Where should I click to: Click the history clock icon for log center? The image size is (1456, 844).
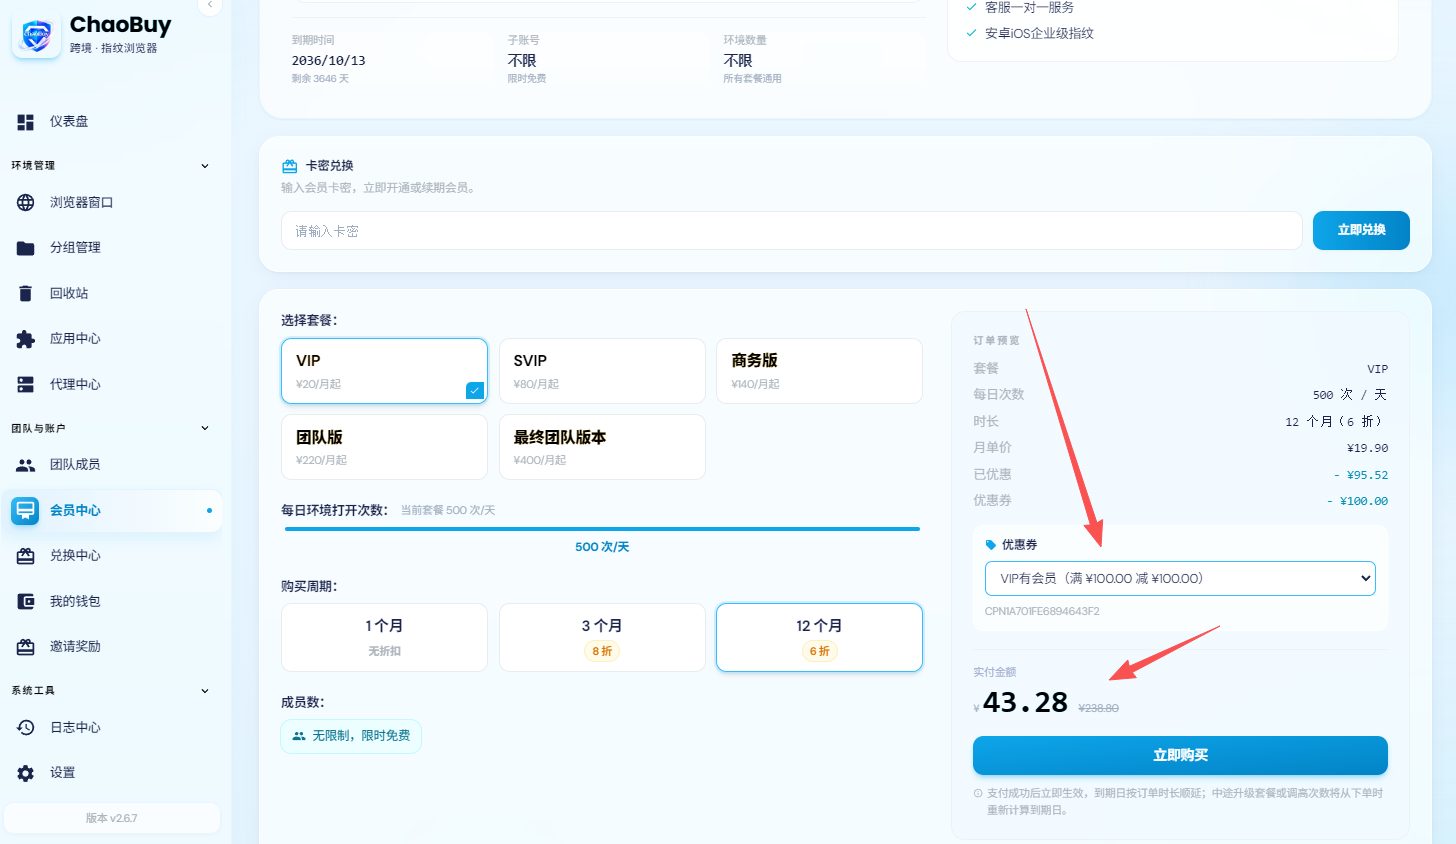click(x=26, y=728)
